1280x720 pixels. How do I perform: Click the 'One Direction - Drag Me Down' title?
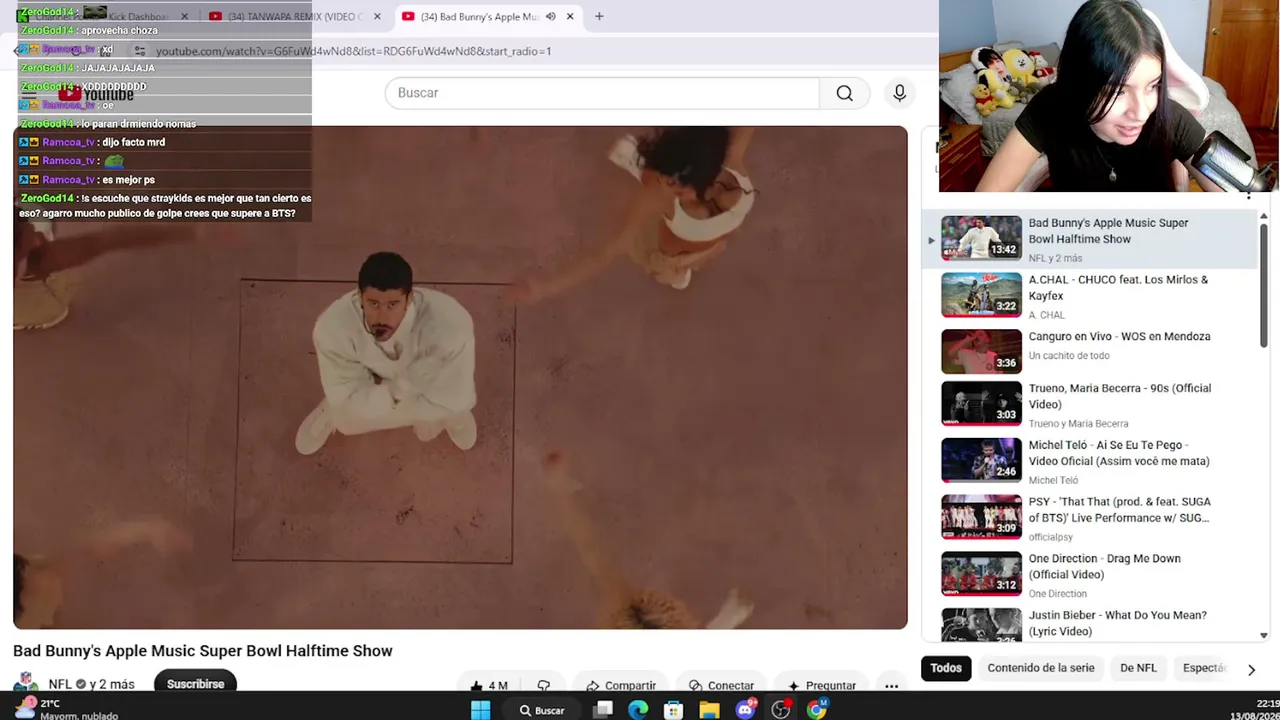(1104, 567)
